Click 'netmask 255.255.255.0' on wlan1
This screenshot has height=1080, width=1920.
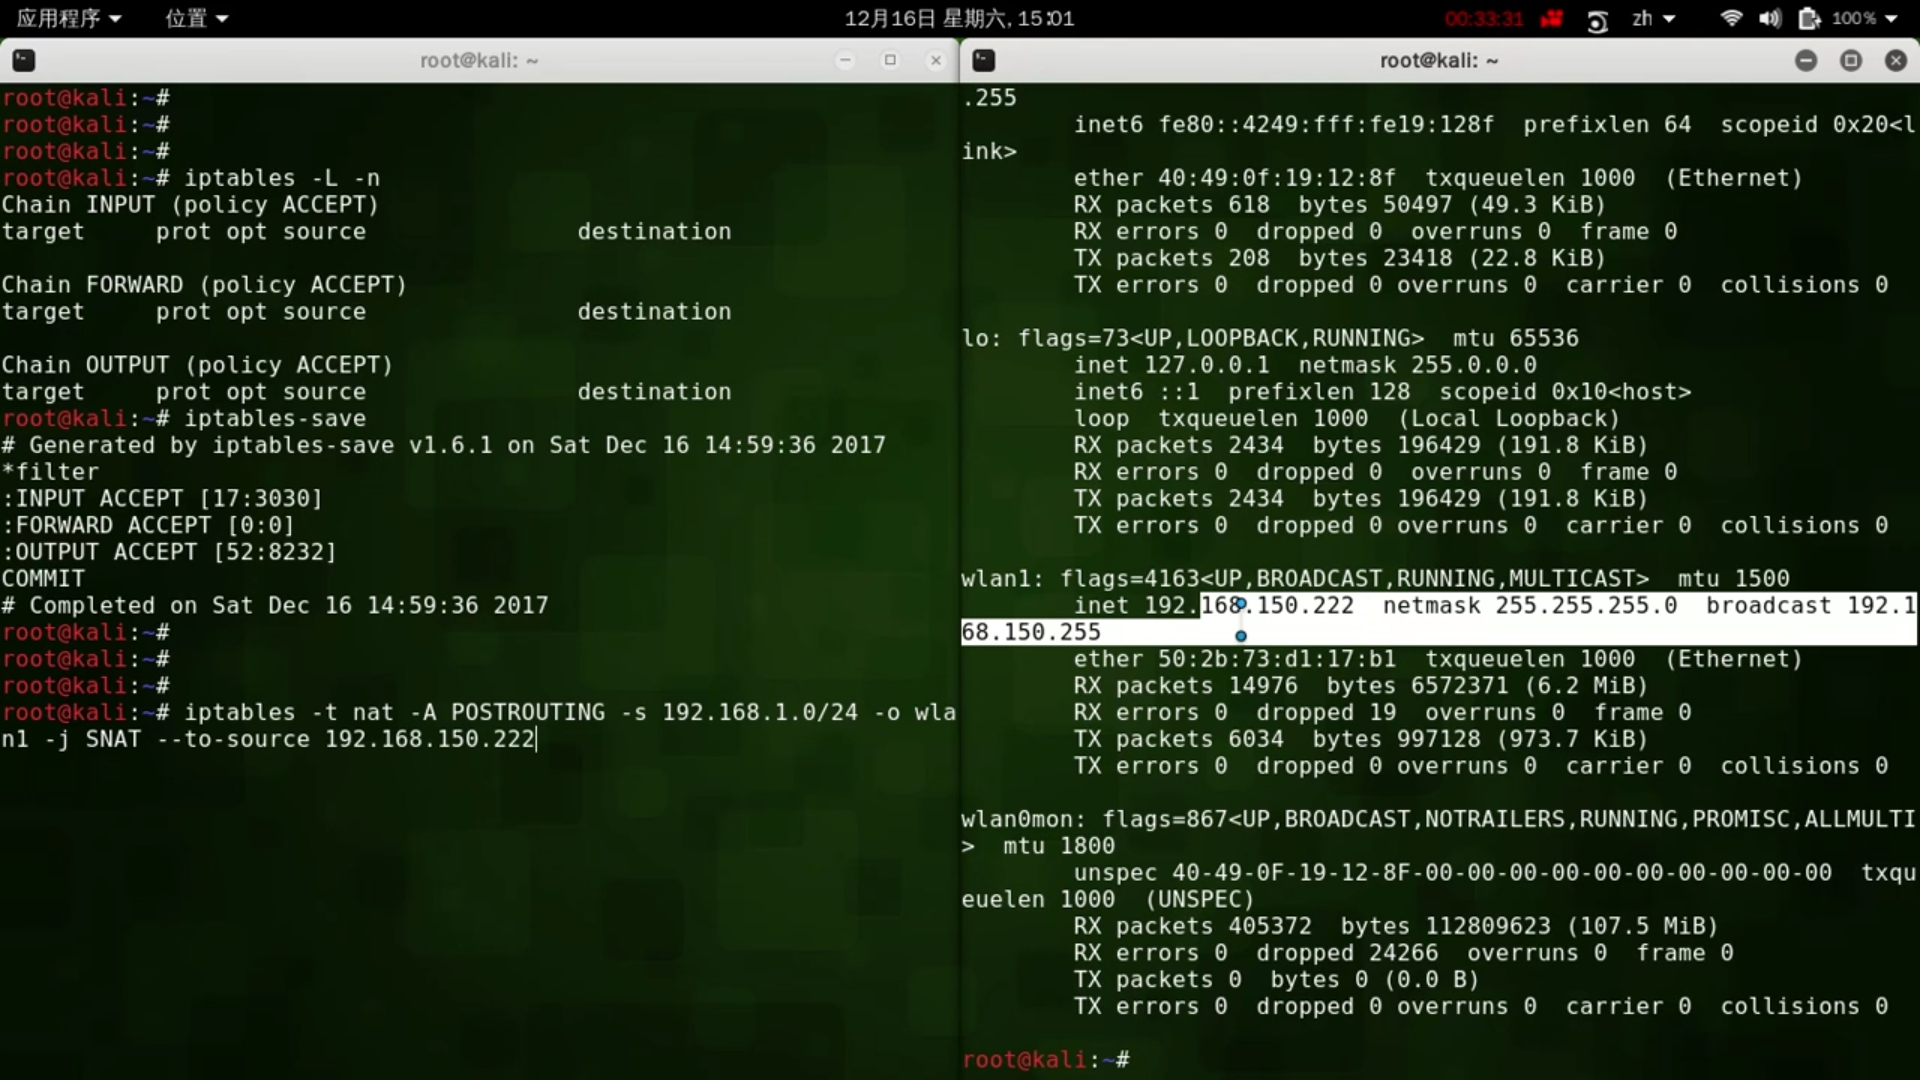point(1530,606)
